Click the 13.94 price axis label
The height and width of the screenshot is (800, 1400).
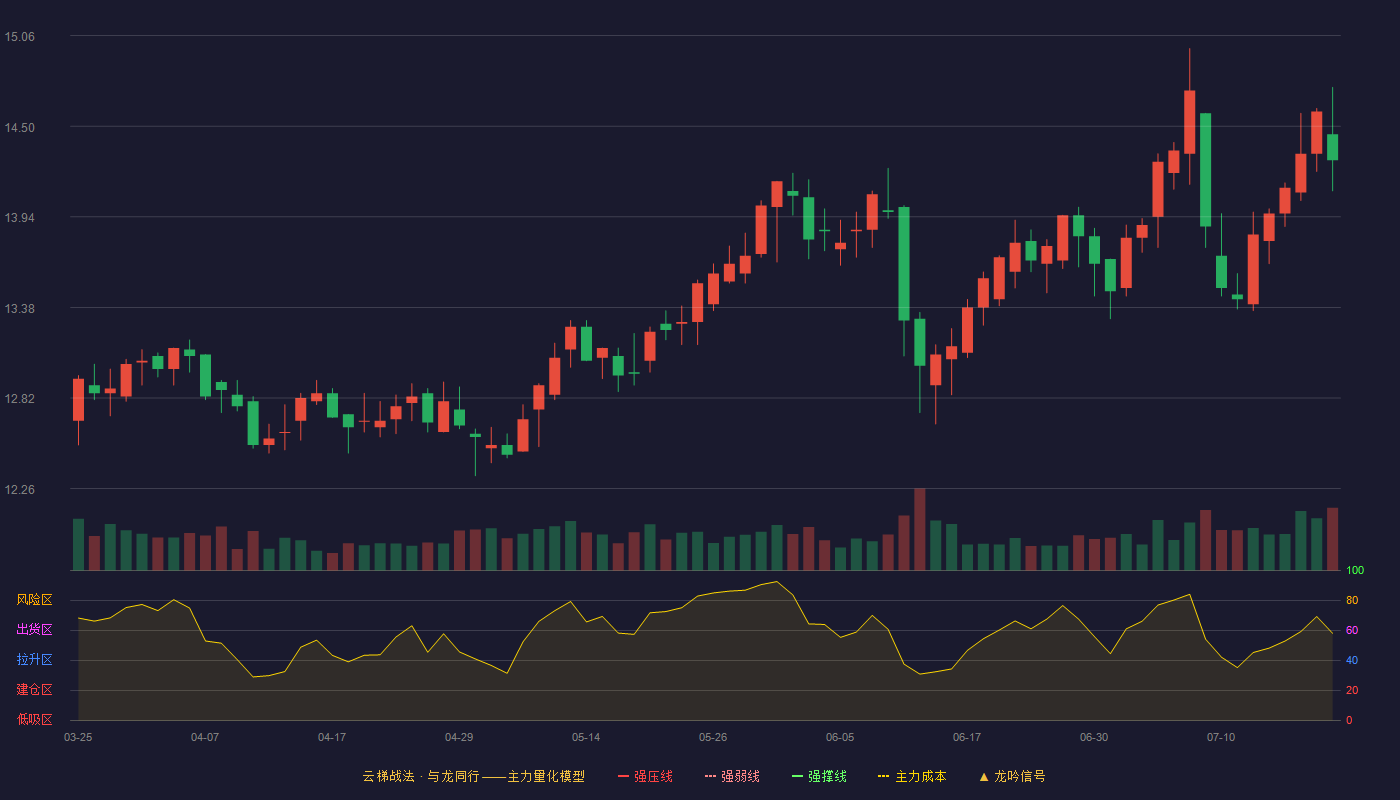20,218
